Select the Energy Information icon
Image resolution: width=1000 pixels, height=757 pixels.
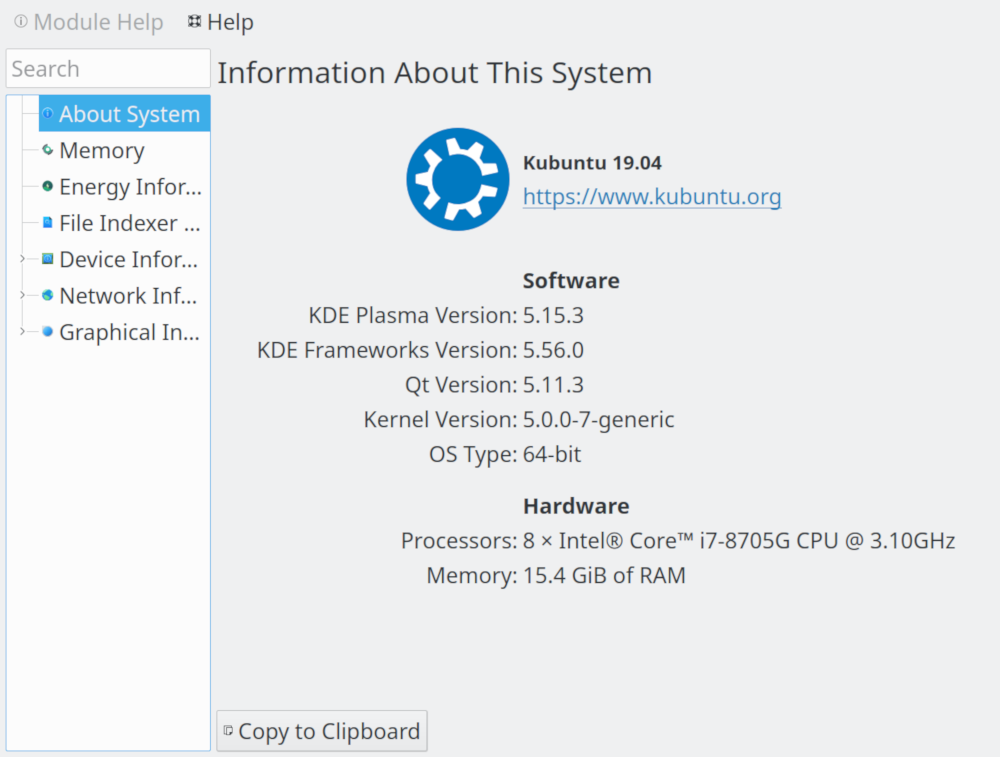pyautogui.click(x=48, y=187)
